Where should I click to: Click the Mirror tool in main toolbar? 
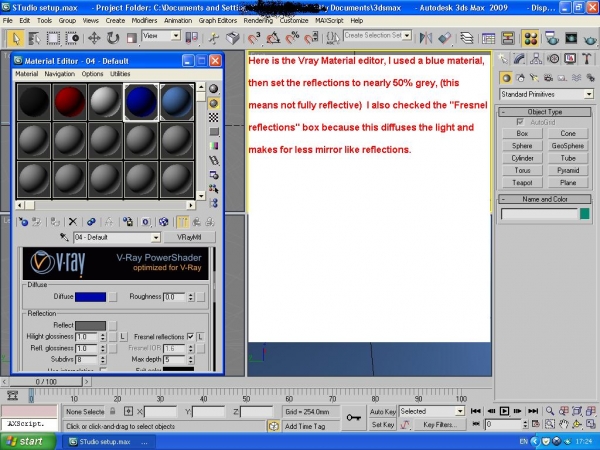(426, 38)
